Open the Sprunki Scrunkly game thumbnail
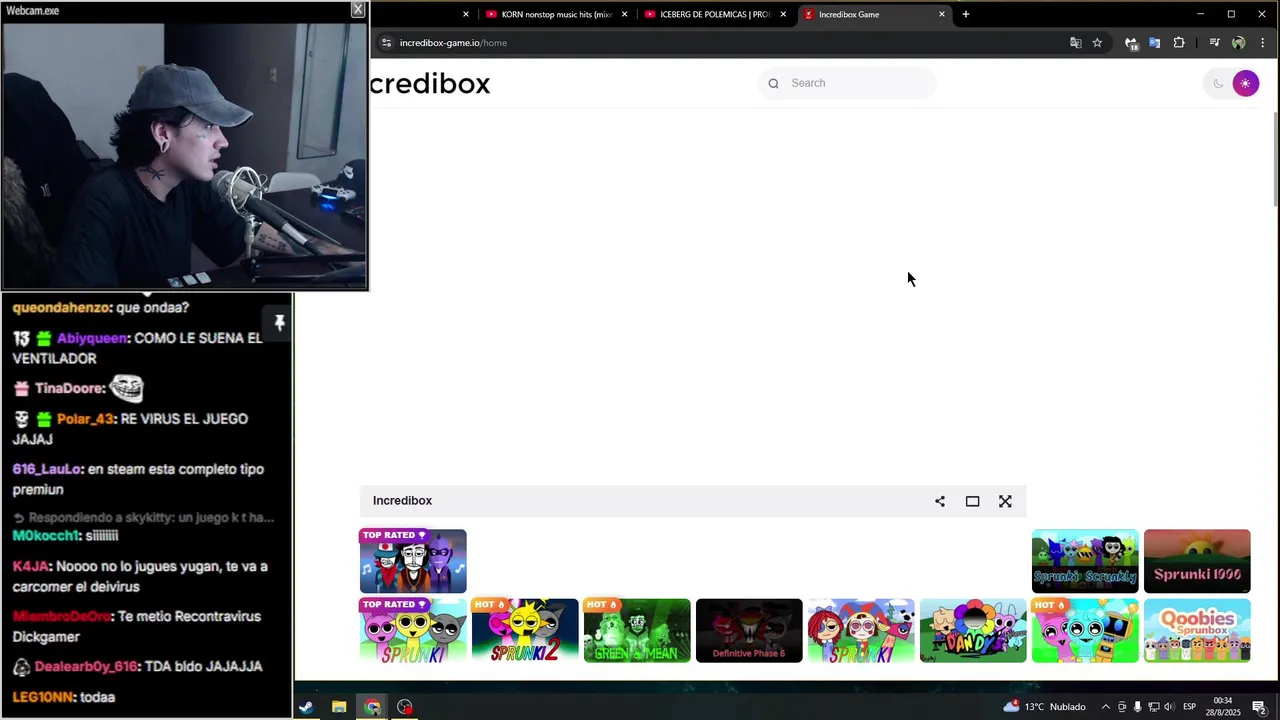1280x720 pixels. click(1085, 561)
